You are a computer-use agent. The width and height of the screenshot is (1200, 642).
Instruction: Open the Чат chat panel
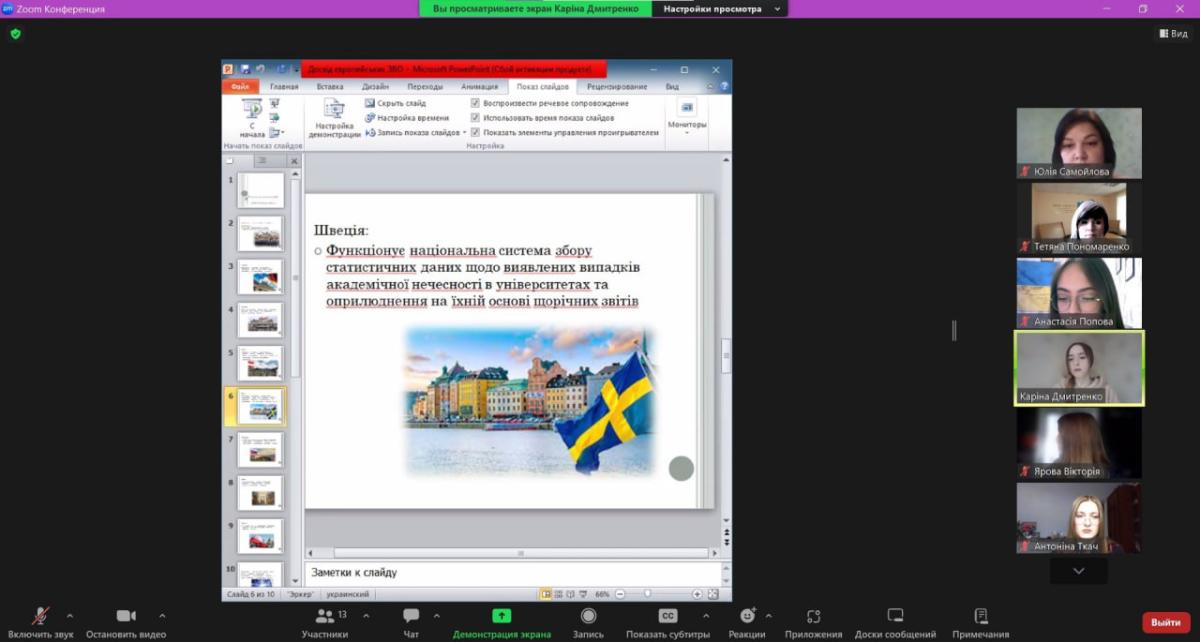[411, 616]
